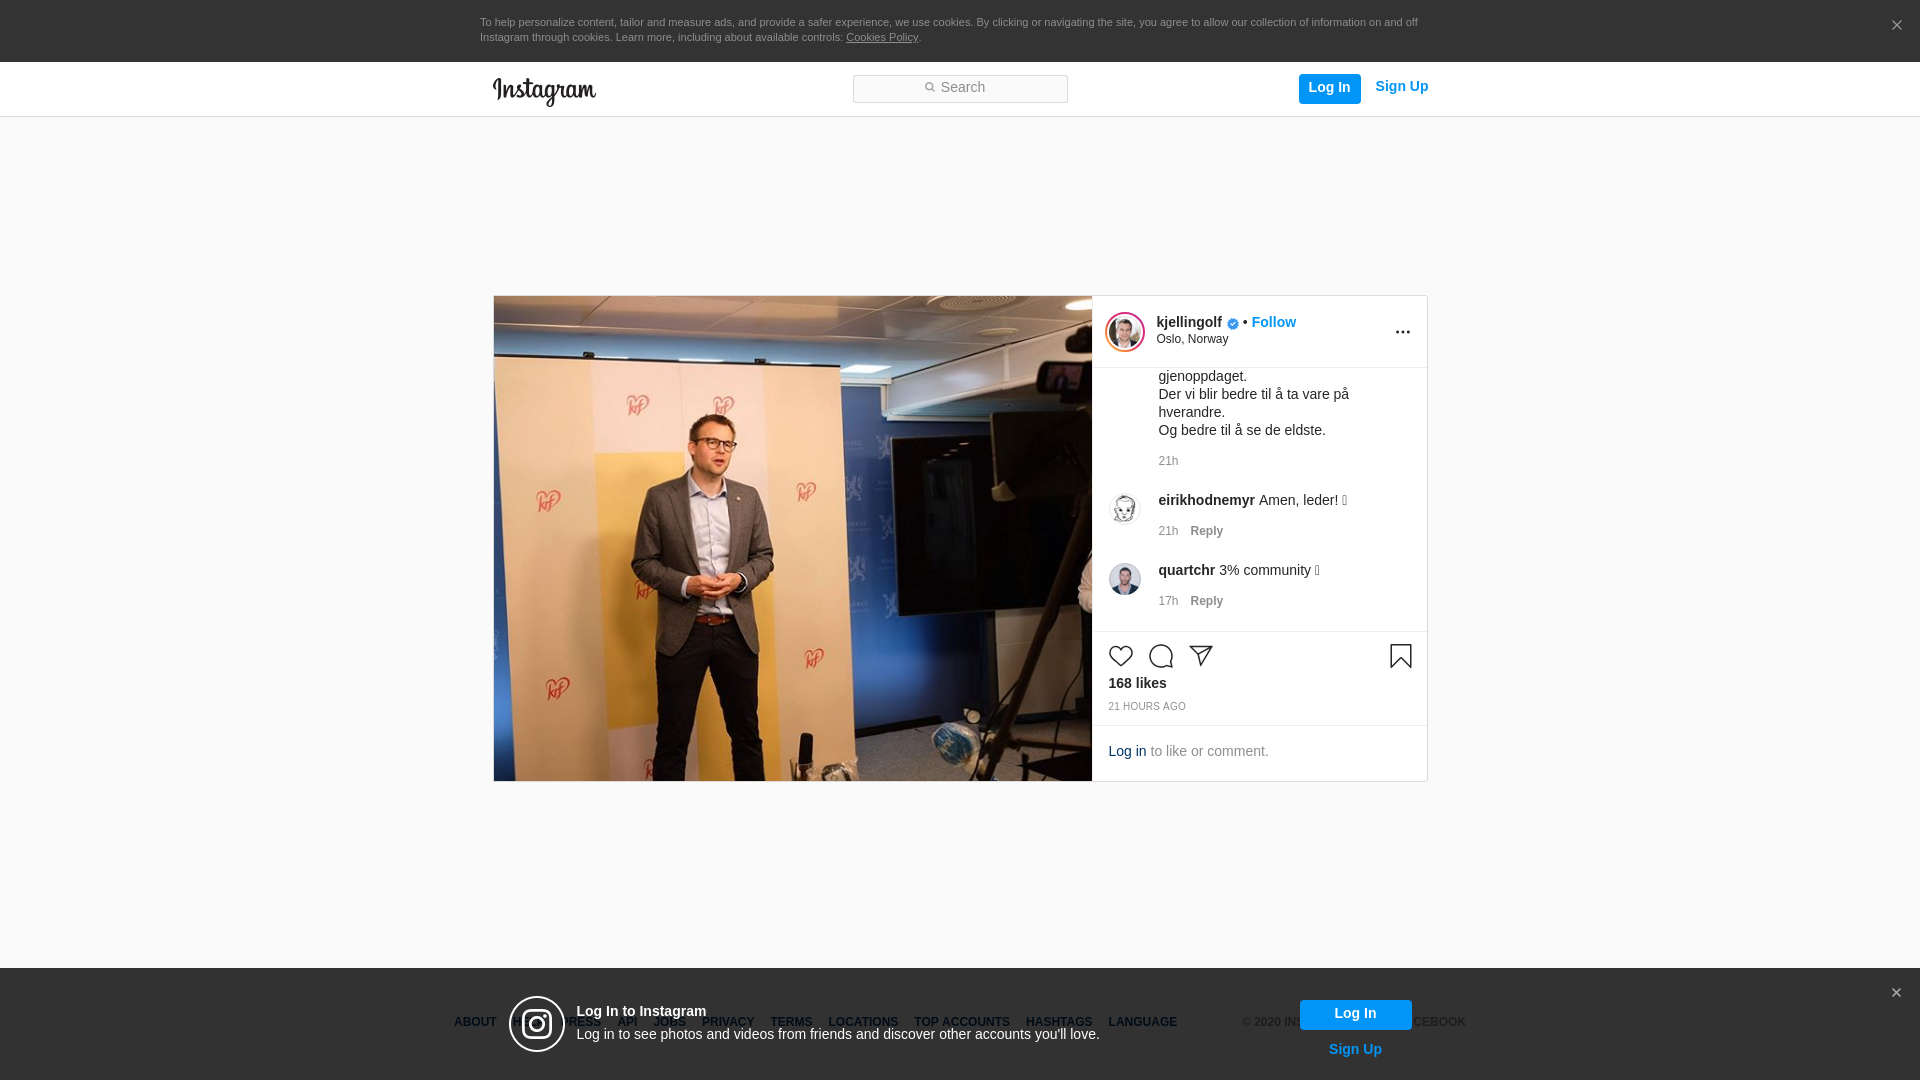
Task: Reply to eirikhodnemyr's comment
Action: tap(1206, 531)
